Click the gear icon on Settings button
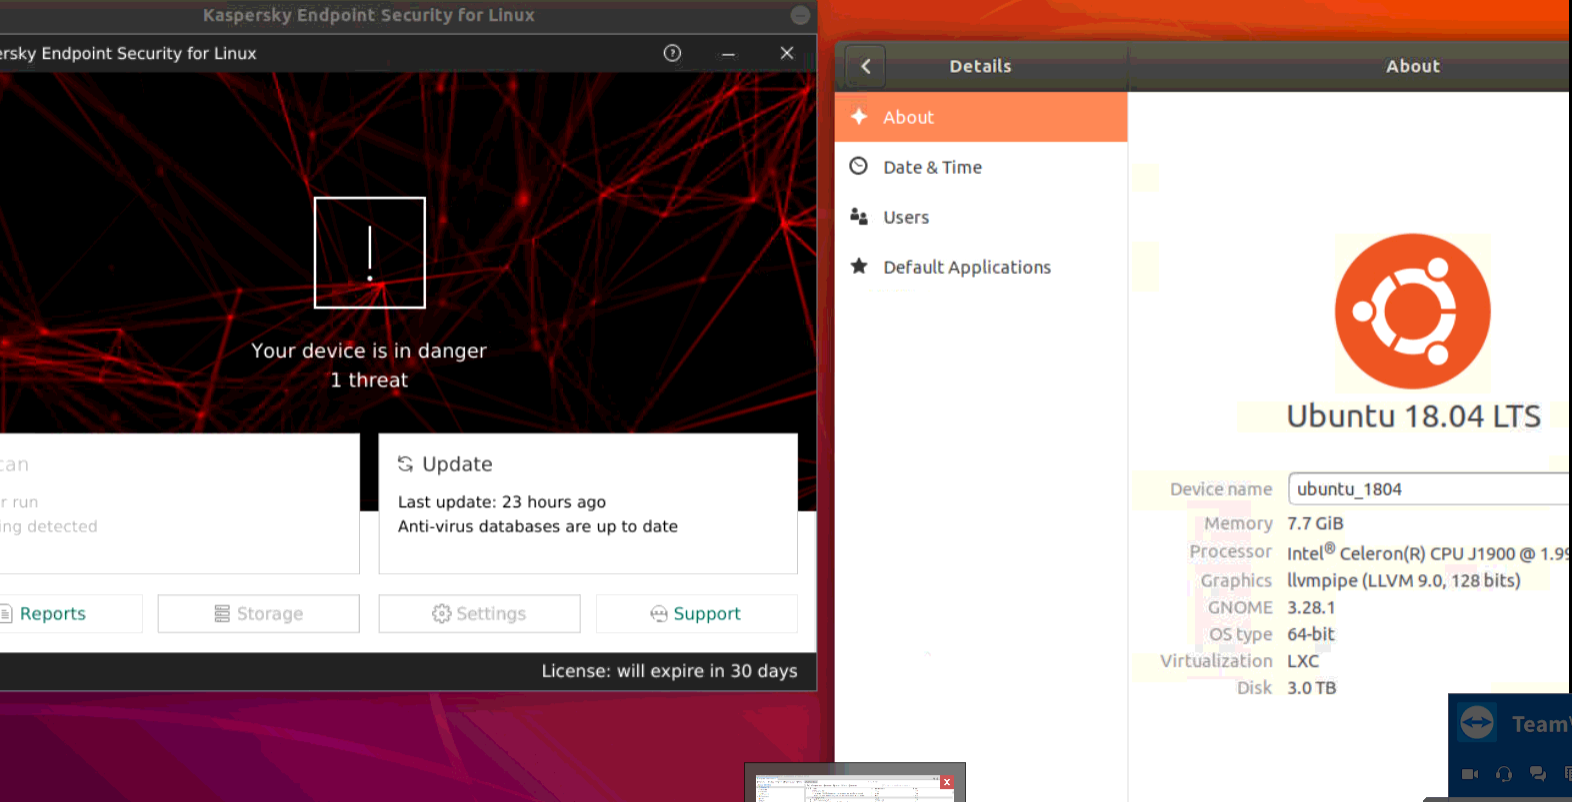 coord(441,614)
